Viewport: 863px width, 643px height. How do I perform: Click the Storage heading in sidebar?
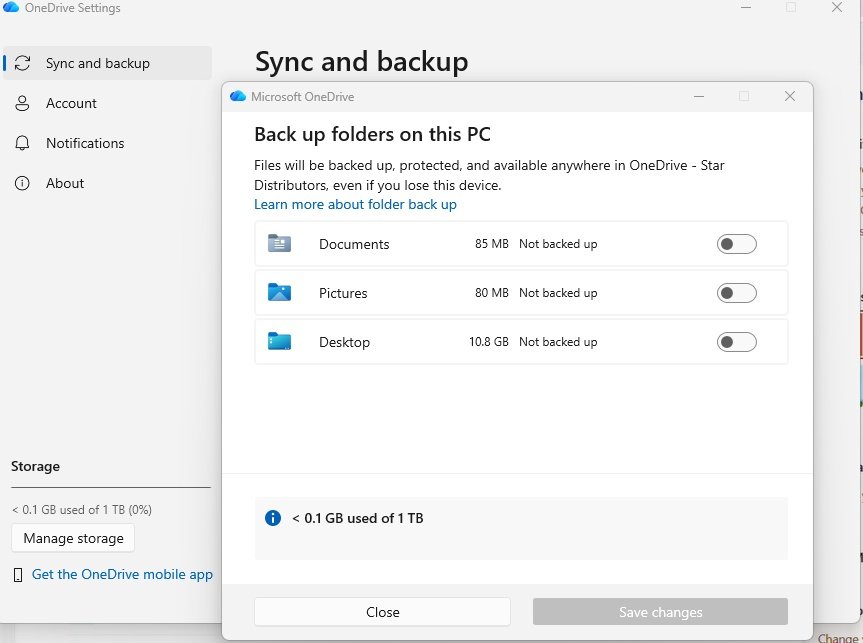[x=35, y=466]
